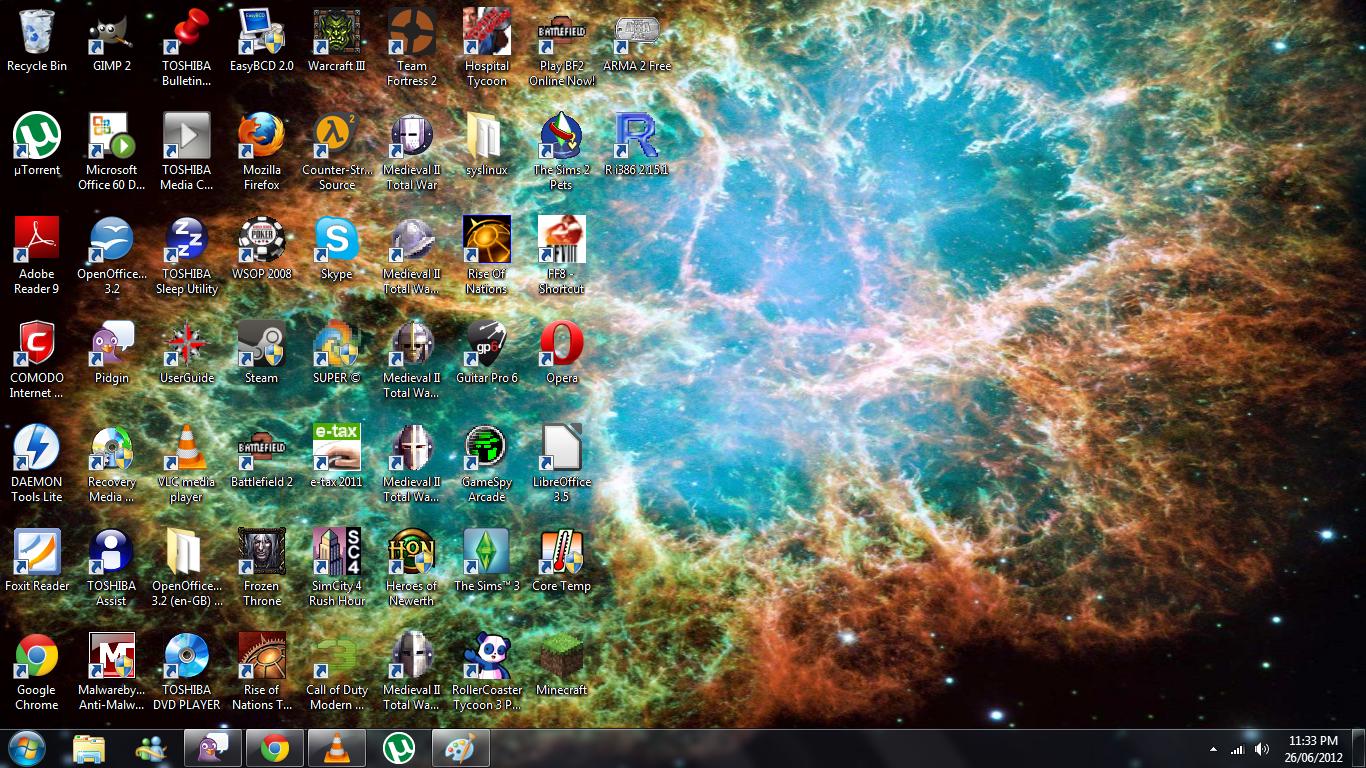Launch Team Fortress 2 shortcut
Viewport: 1366px width, 768px height.
coord(412,48)
